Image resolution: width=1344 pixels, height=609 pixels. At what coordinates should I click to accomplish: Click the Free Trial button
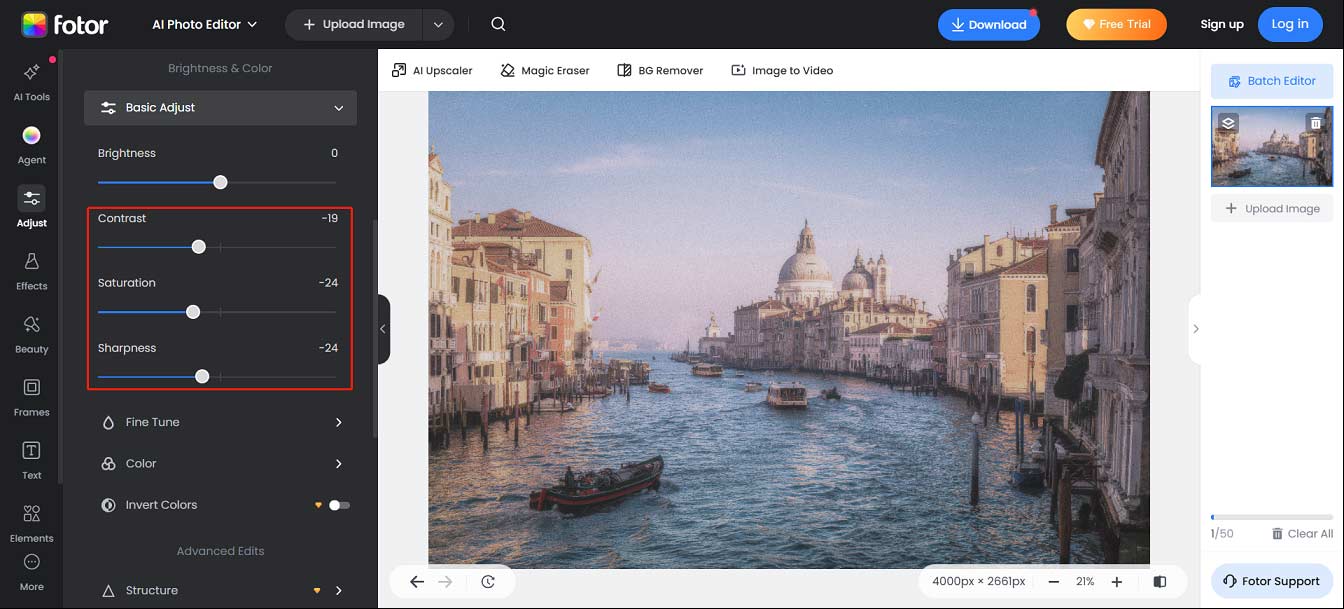(x=1116, y=24)
